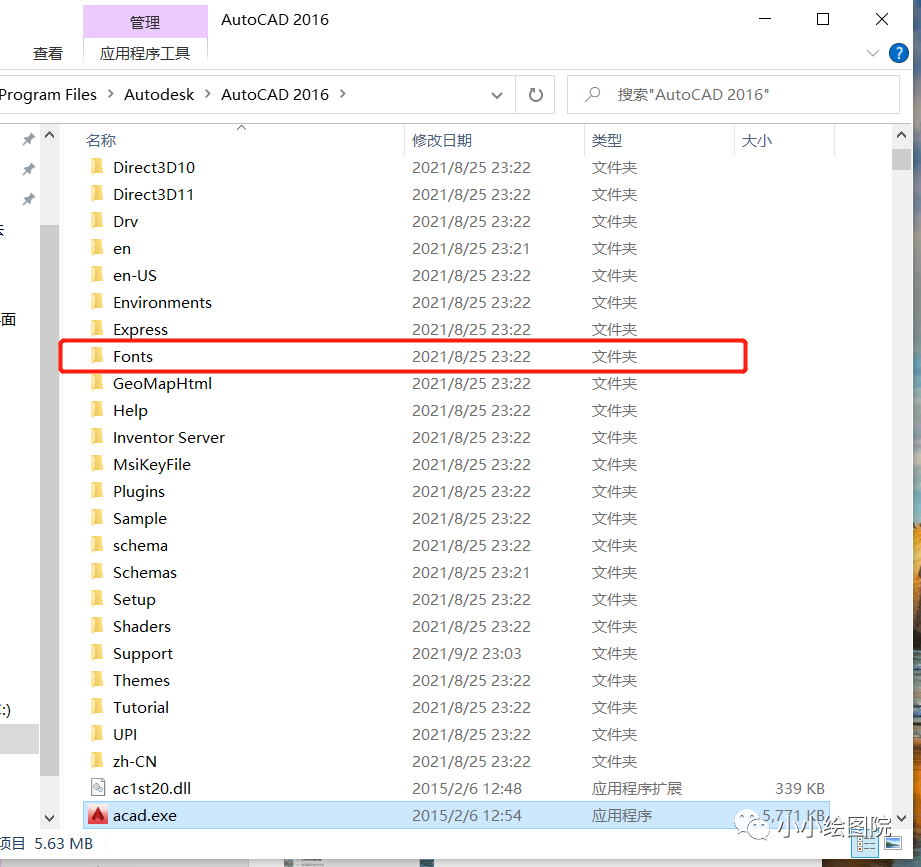This screenshot has width=921, height=867.
Task: Click the AutoCAD 2016 breadcrumb segment
Action: point(275,95)
